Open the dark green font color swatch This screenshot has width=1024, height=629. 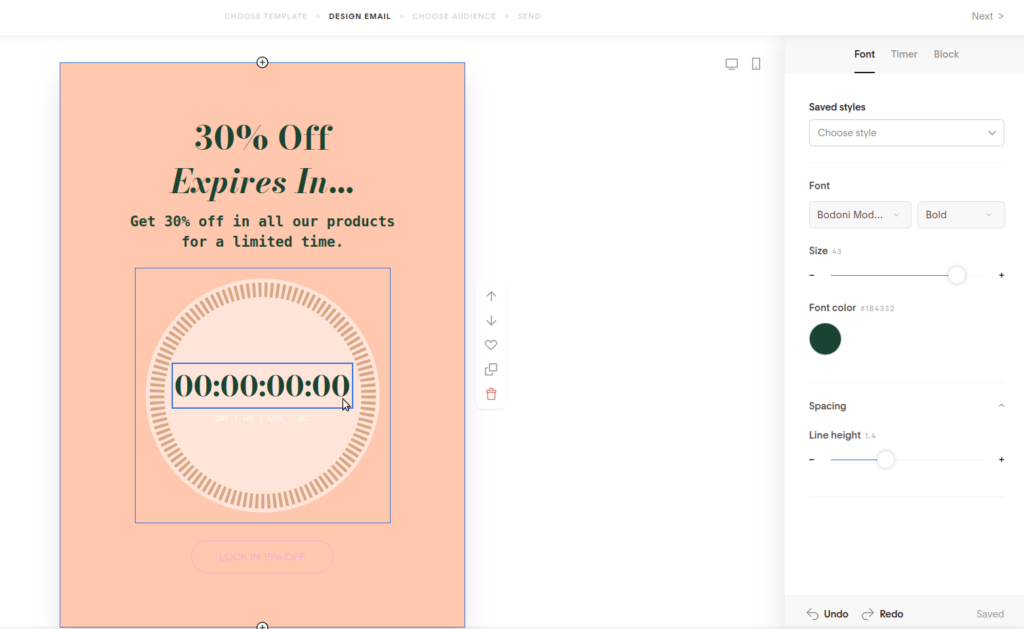(825, 339)
